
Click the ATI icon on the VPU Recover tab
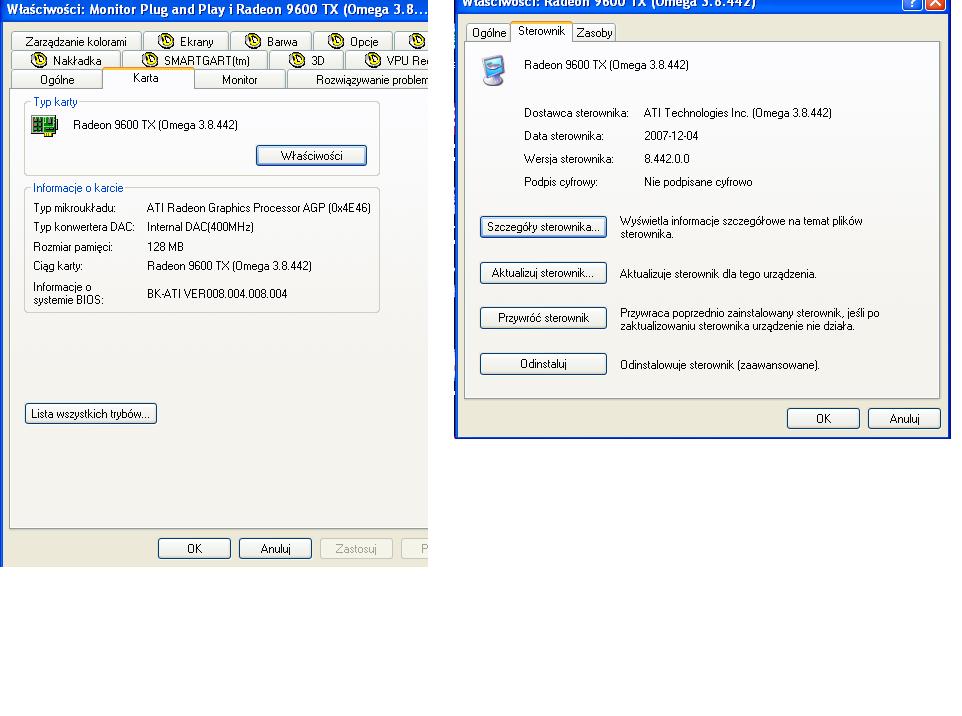pyautogui.click(x=372, y=60)
